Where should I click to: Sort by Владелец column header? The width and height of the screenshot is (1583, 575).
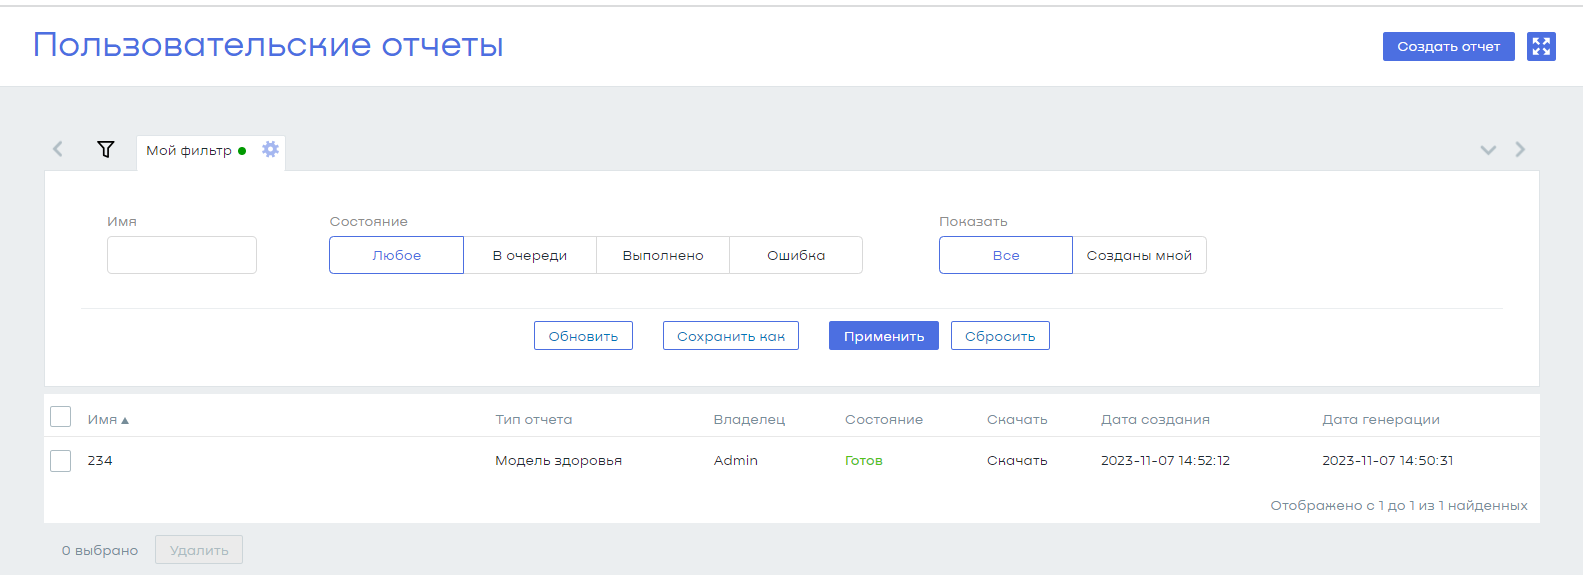coord(749,420)
